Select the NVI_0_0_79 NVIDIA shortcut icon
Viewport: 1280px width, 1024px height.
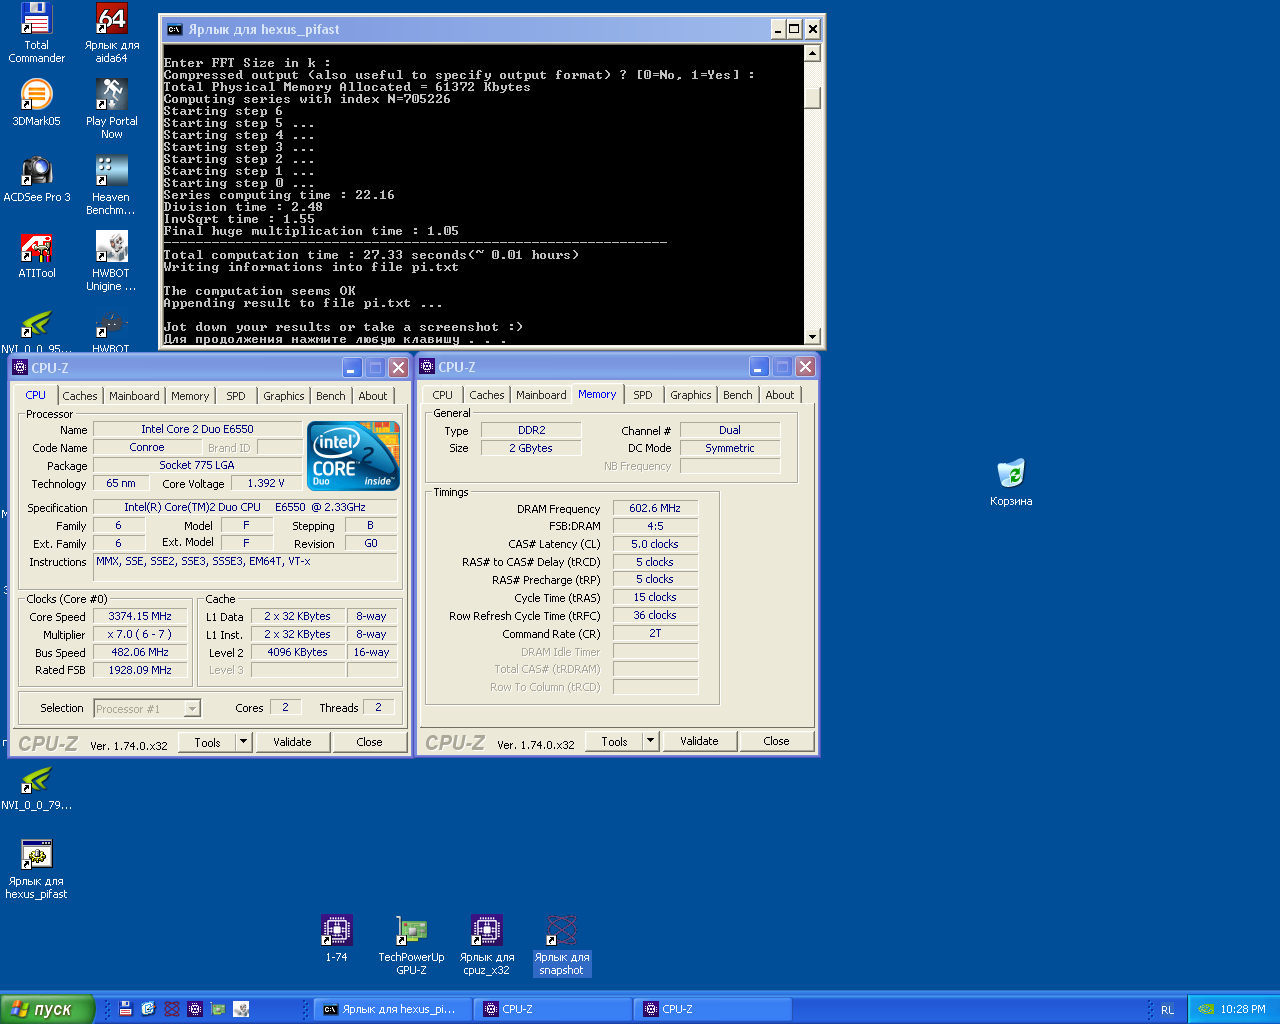tap(36, 787)
